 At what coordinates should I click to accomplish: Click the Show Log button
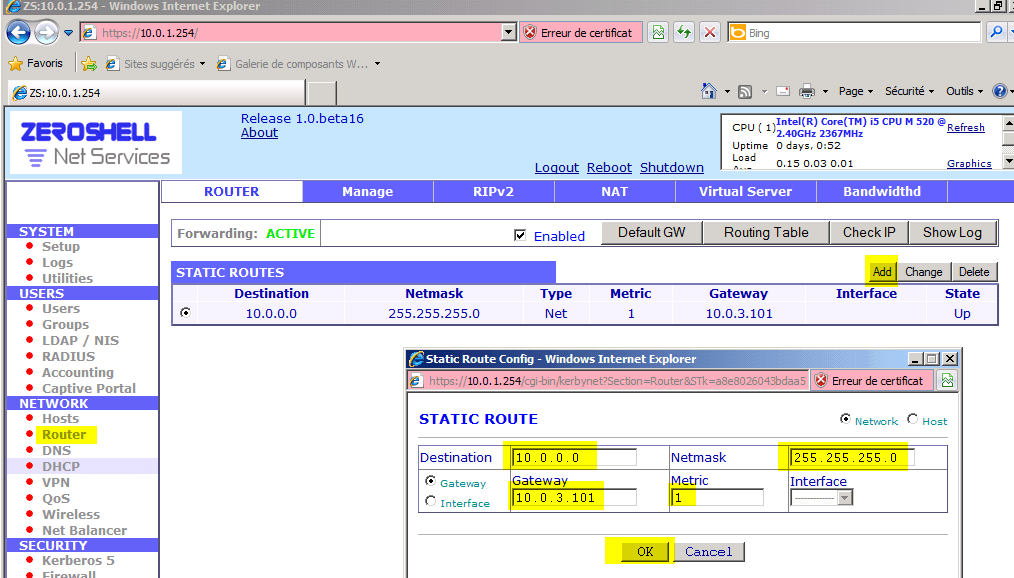[953, 233]
